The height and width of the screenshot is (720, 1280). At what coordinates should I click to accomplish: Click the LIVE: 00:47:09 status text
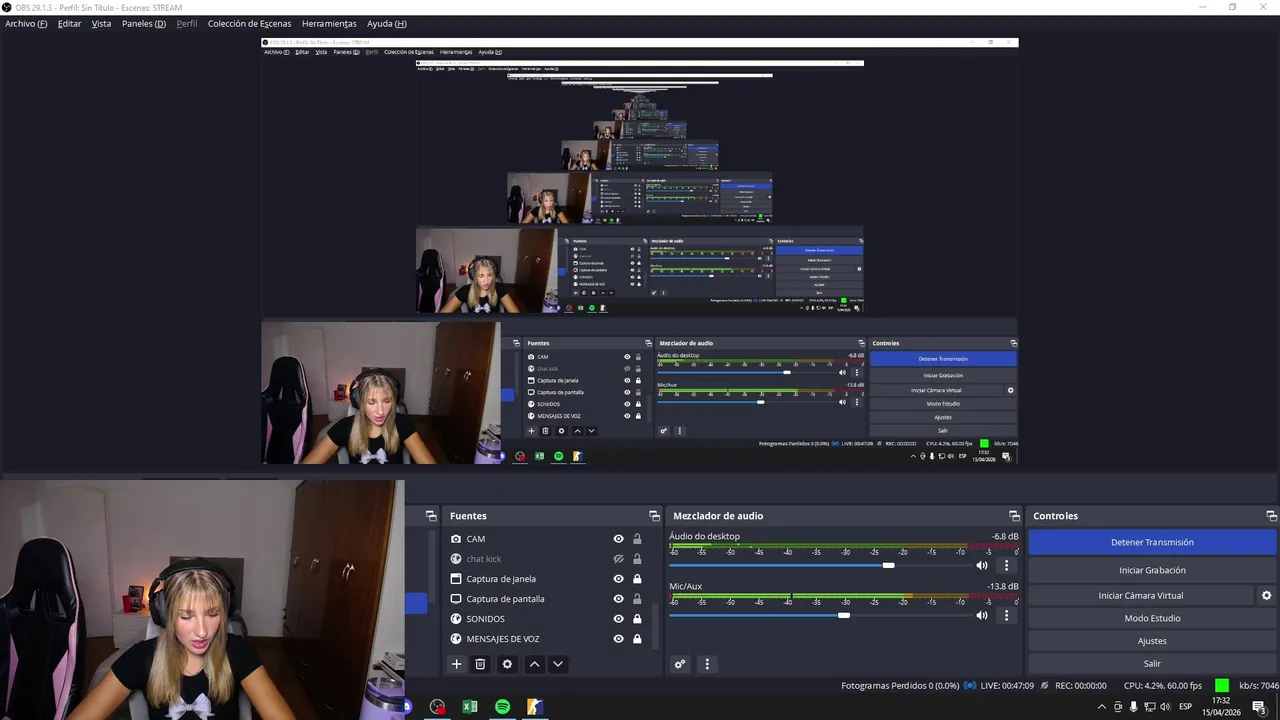(1006, 686)
